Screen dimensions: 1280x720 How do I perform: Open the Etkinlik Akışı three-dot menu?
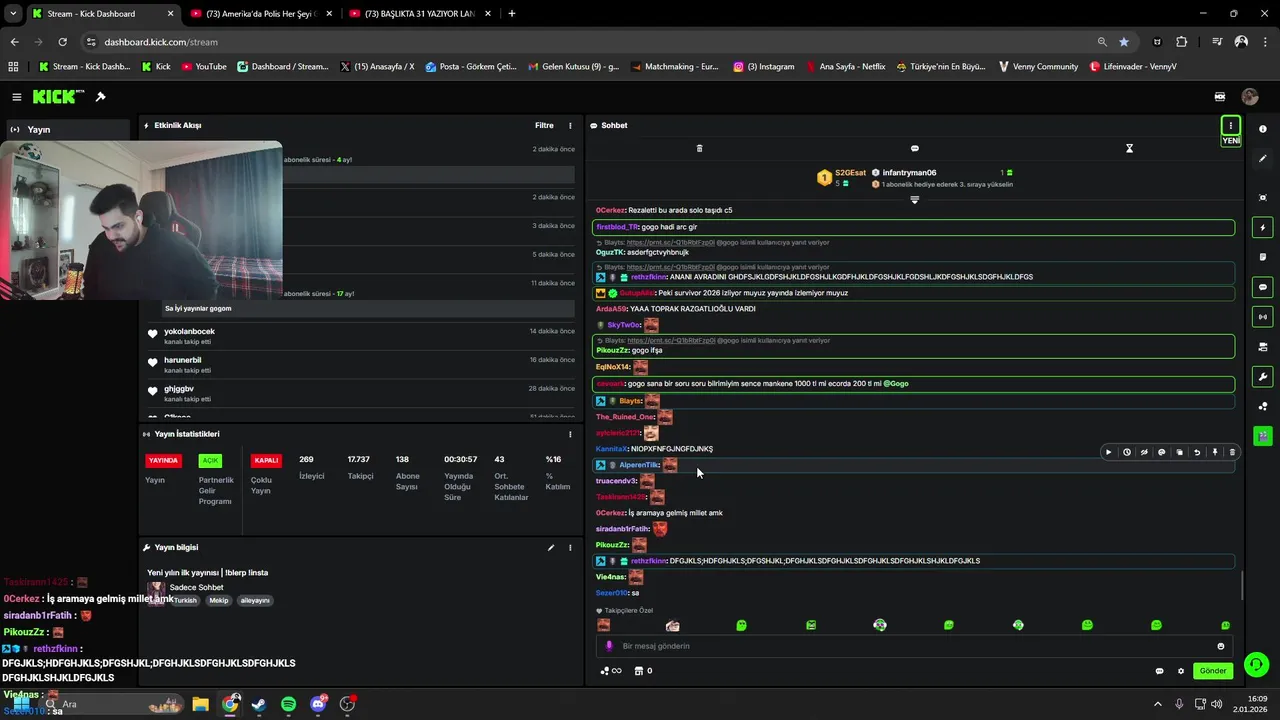(x=570, y=126)
